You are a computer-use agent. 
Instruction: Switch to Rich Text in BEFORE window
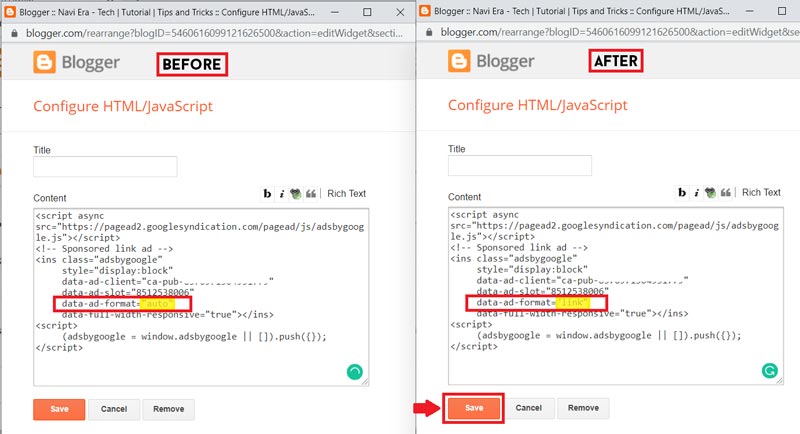click(346, 194)
